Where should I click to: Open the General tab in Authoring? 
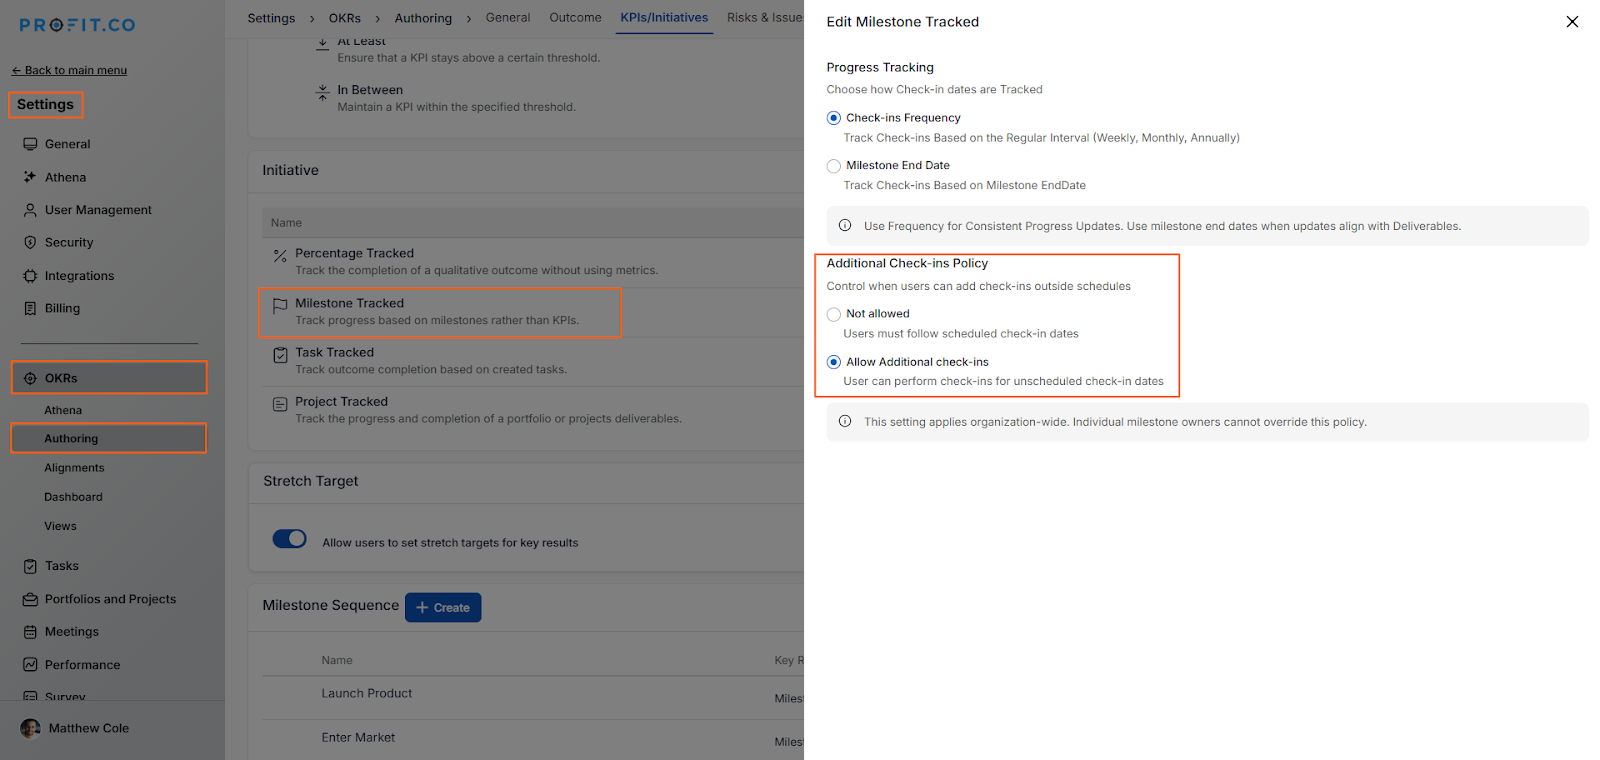click(508, 18)
